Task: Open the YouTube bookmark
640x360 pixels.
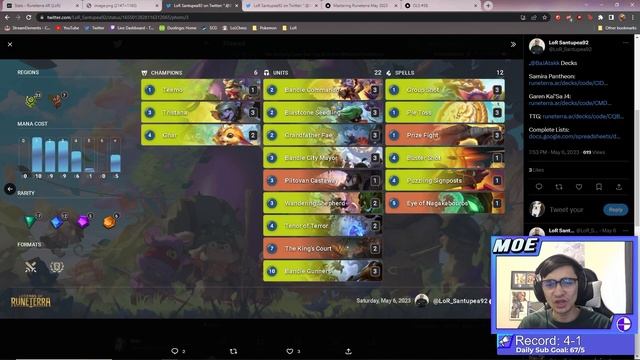Action: (x=67, y=28)
